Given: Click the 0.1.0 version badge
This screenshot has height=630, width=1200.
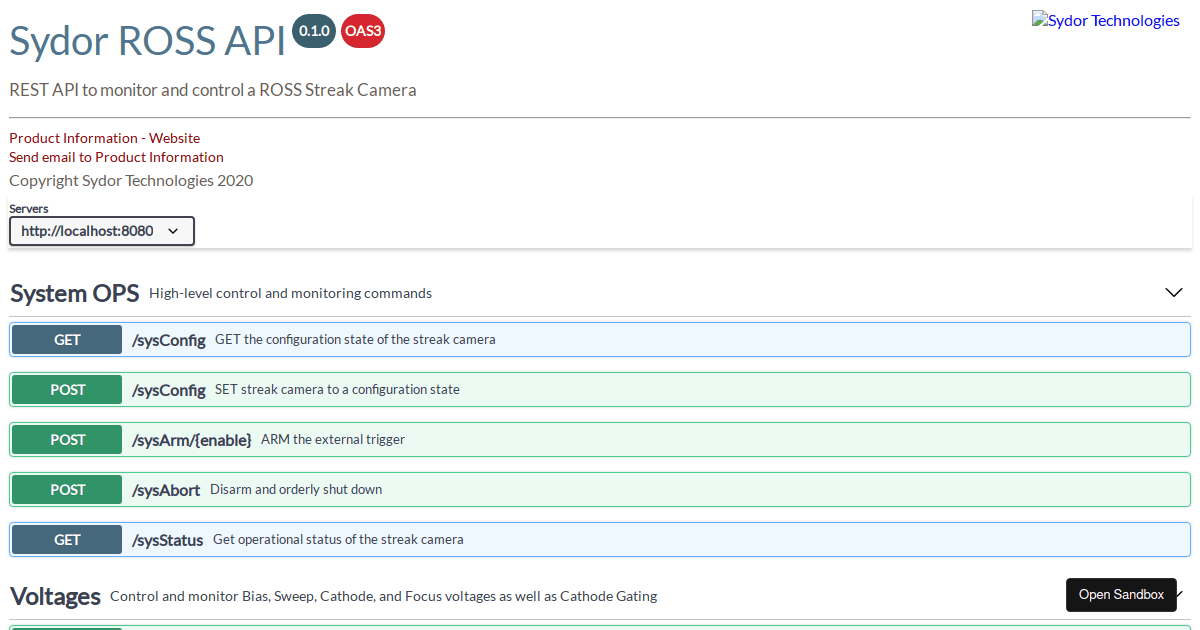Looking at the screenshot, I should (x=313, y=31).
